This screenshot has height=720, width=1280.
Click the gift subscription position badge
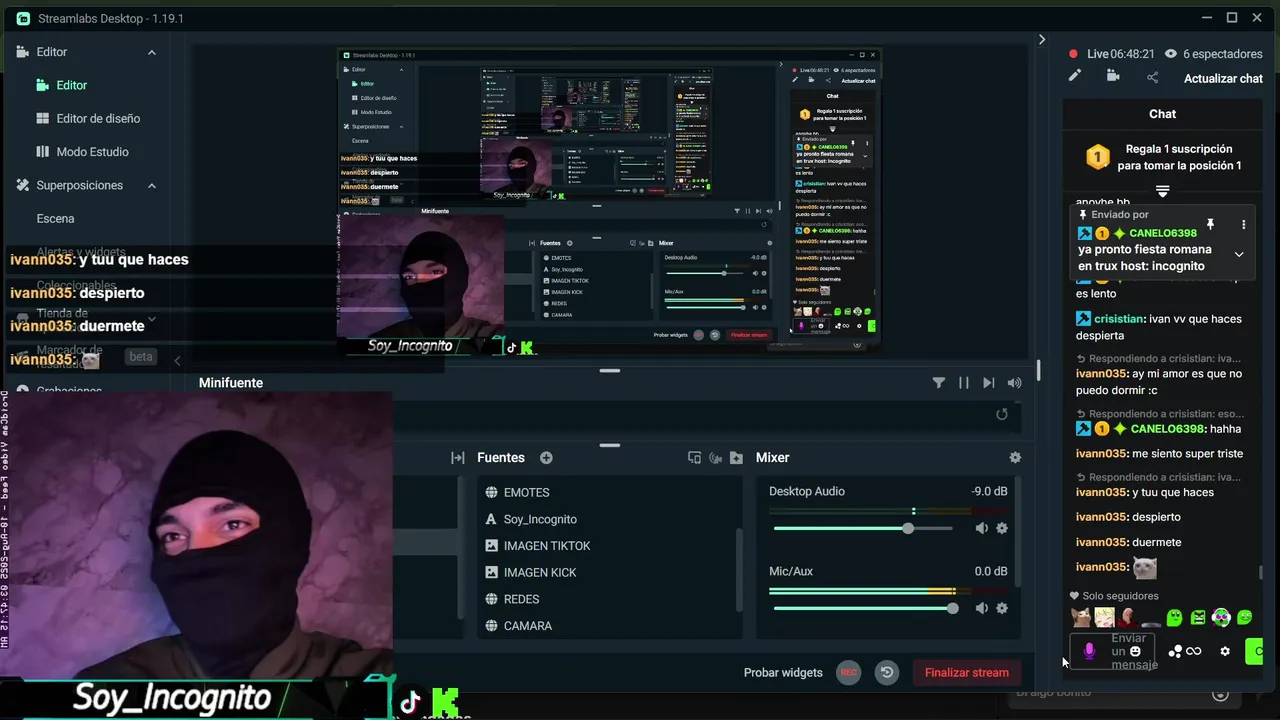point(1098,157)
